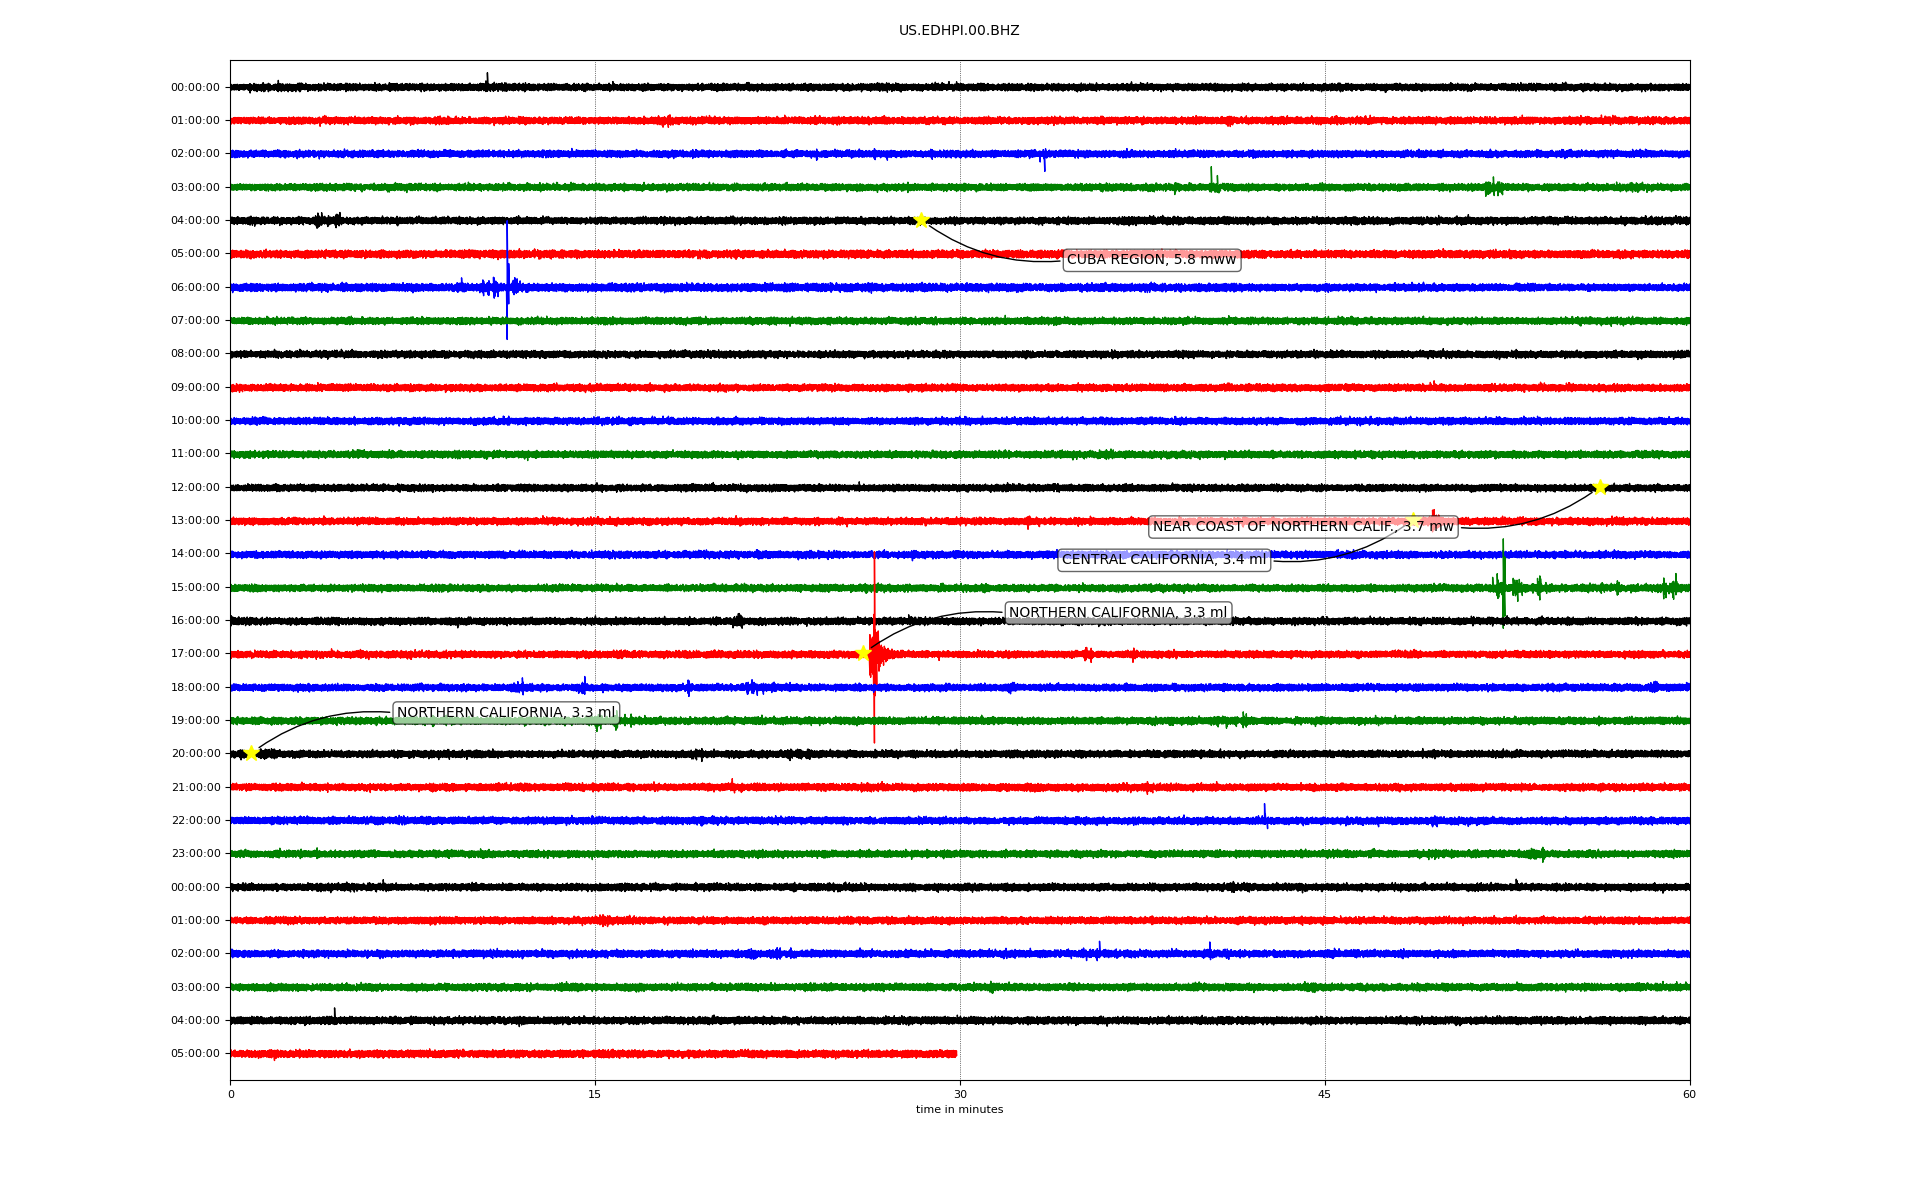
Task: Click the yellow star at start of 20:00:00 trace
Action: tap(251, 753)
